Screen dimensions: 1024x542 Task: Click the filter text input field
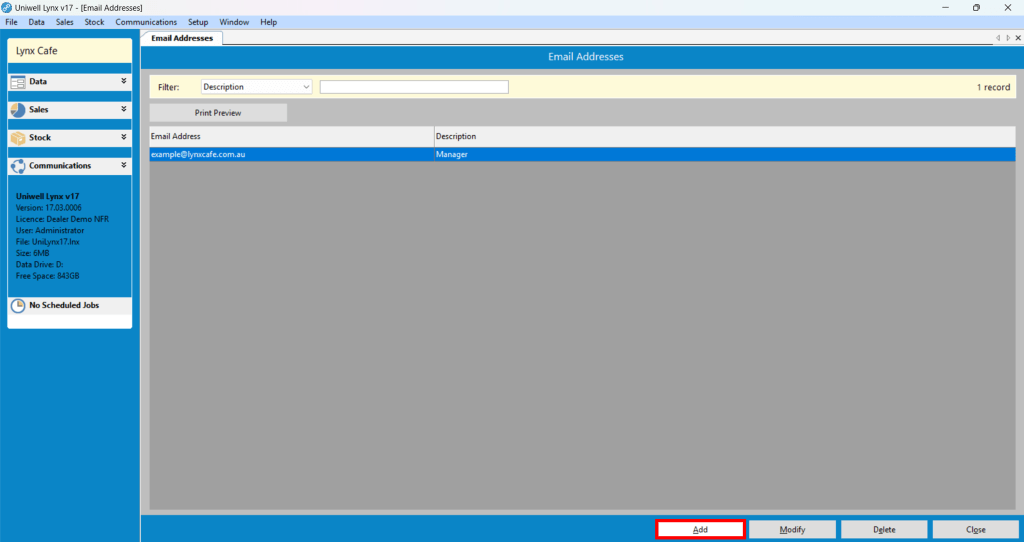414,87
